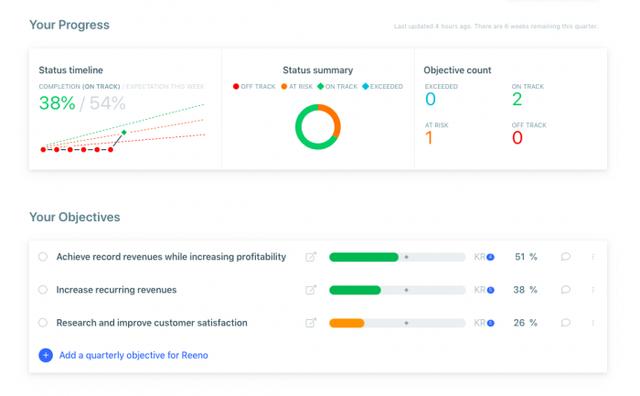Image resolution: width=640 pixels, height=396 pixels.
Task: Open comments for Achieve record revenues objective
Action: (566, 257)
